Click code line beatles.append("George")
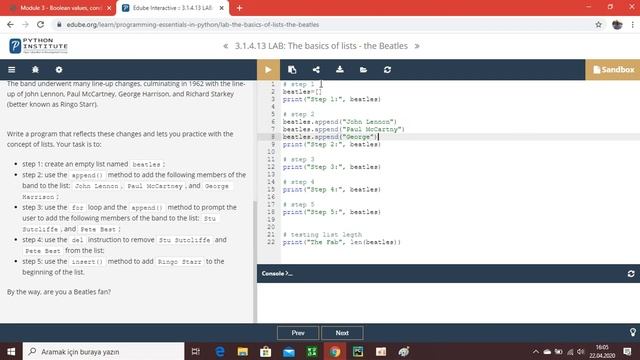 (x=331, y=137)
